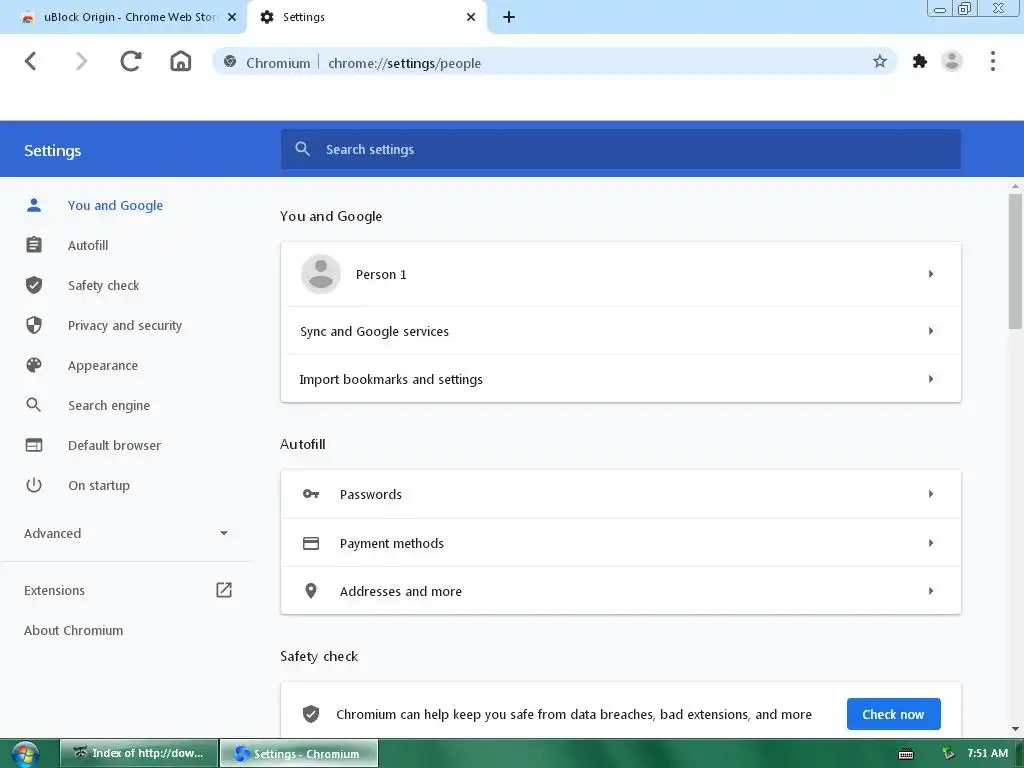Open the Windows Start button

[x=25, y=754]
